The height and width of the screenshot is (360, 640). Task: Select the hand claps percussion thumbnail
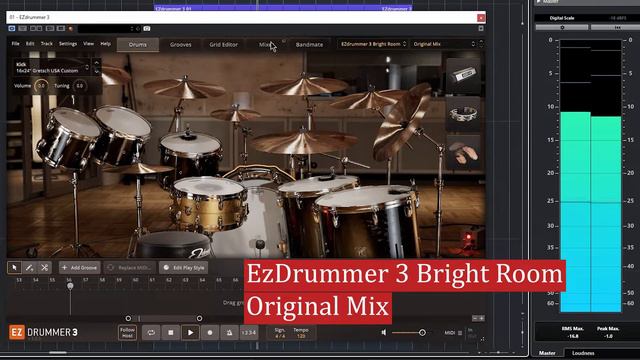[x=463, y=152]
